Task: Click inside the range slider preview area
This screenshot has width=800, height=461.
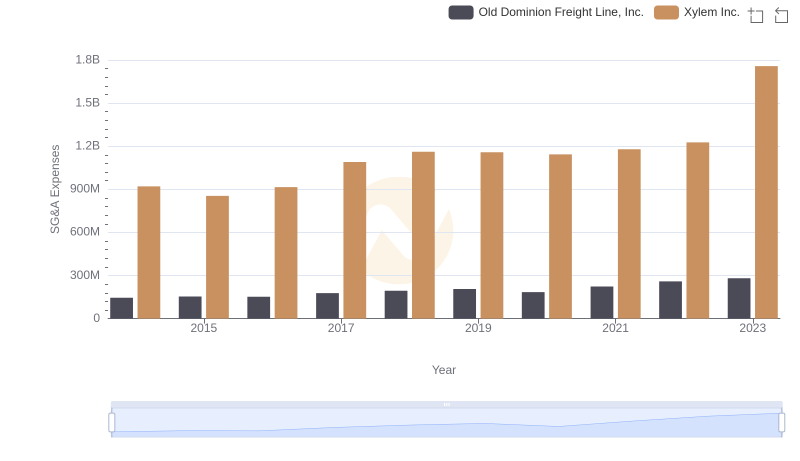Action: click(446, 422)
